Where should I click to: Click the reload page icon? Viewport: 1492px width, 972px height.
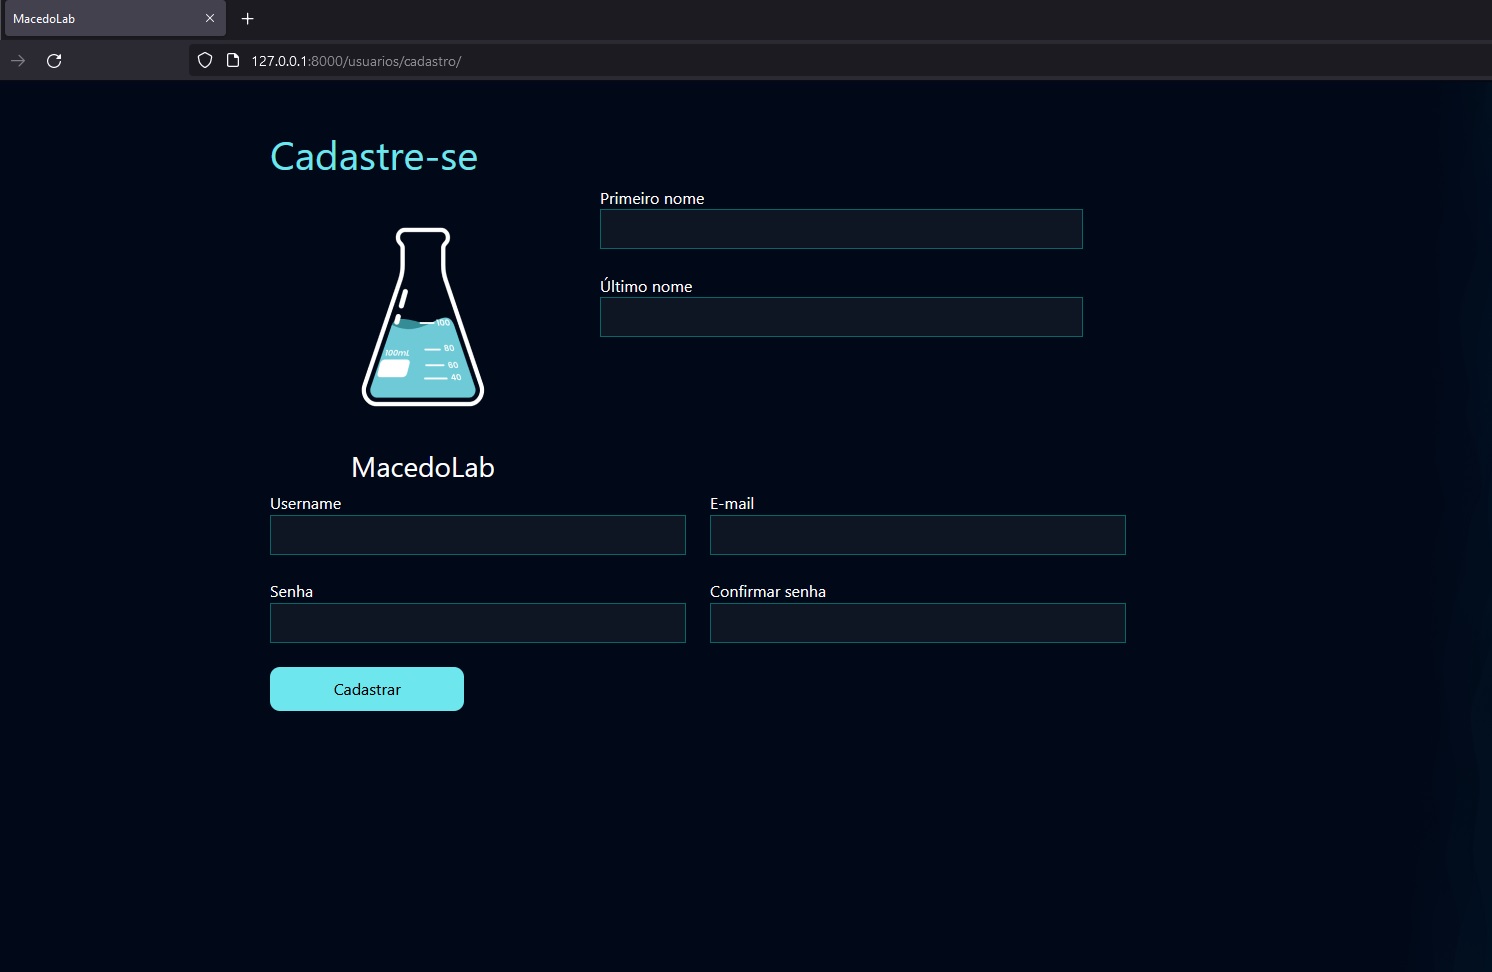[54, 60]
